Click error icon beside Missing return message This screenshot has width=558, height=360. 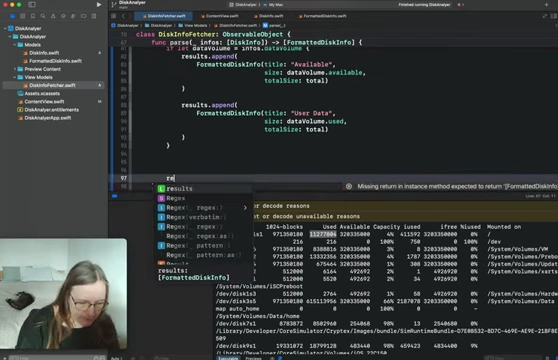coord(349,186)
